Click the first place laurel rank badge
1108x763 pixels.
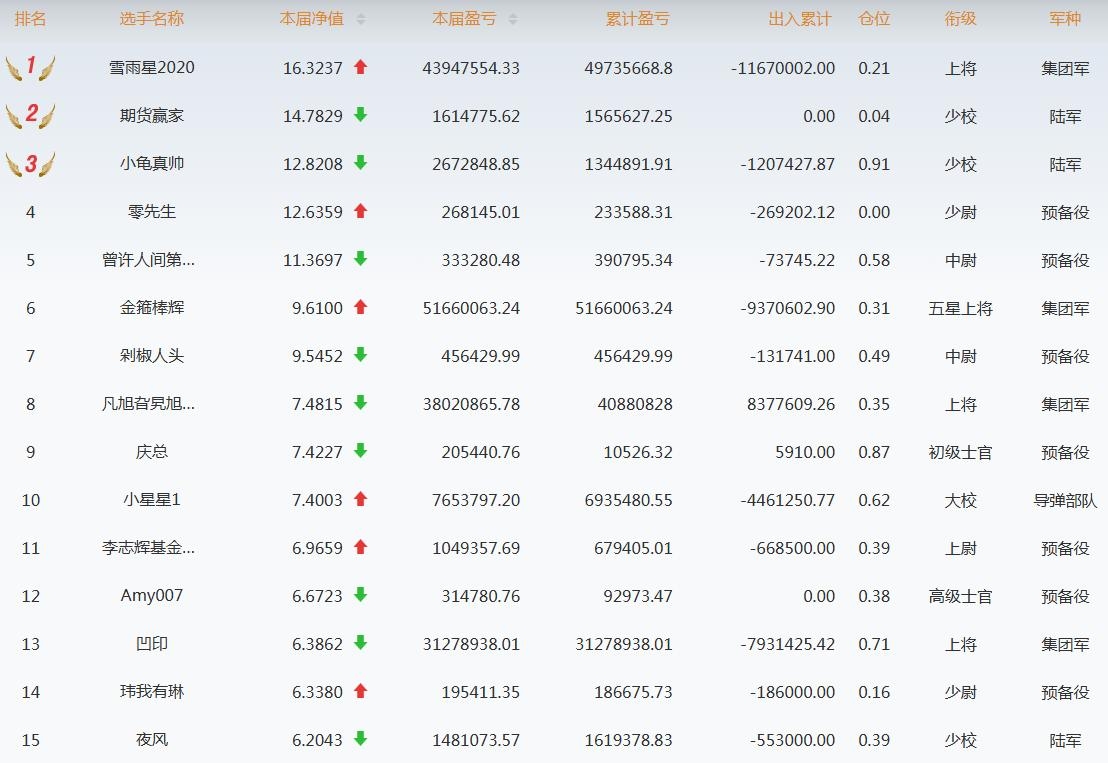(x=30, y=68)
